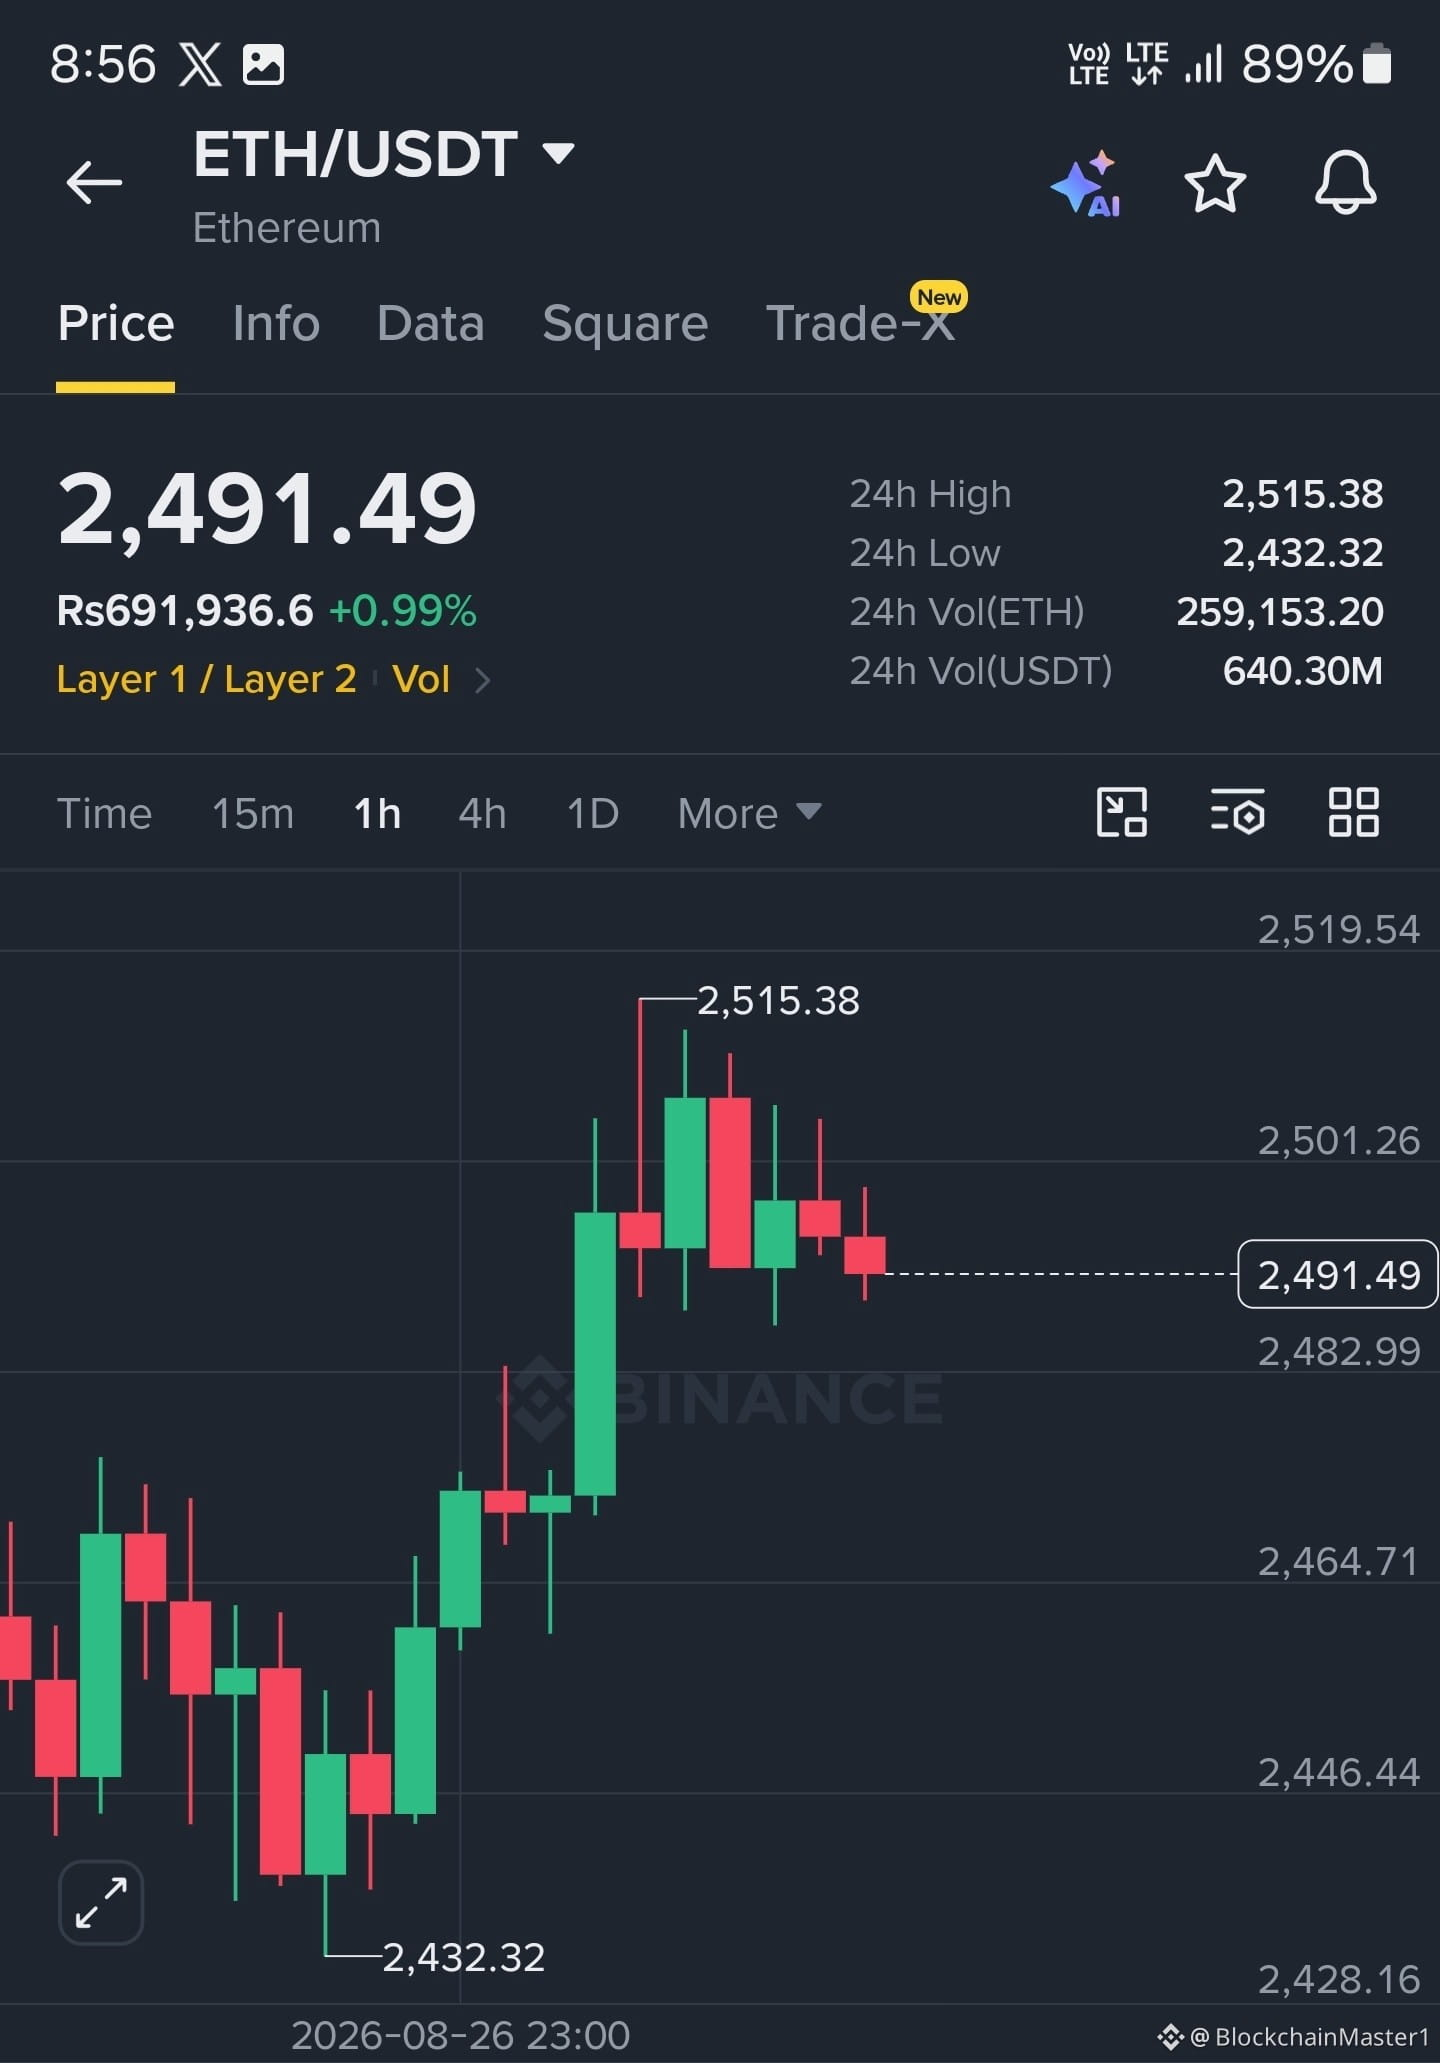The image size is (1440, 2063).
Task: Open the AI assistant sparkle icon
Action: click(1086, 184)
